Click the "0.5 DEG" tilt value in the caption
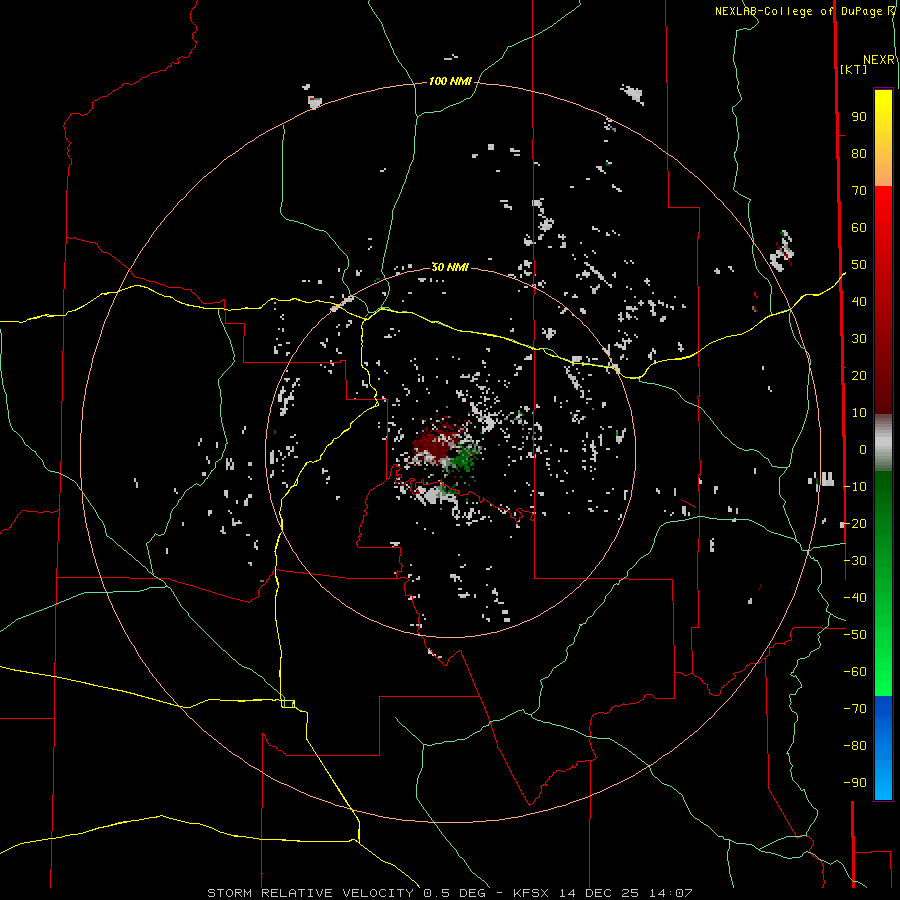Viewport: 900px width, 900px height. 455,893
